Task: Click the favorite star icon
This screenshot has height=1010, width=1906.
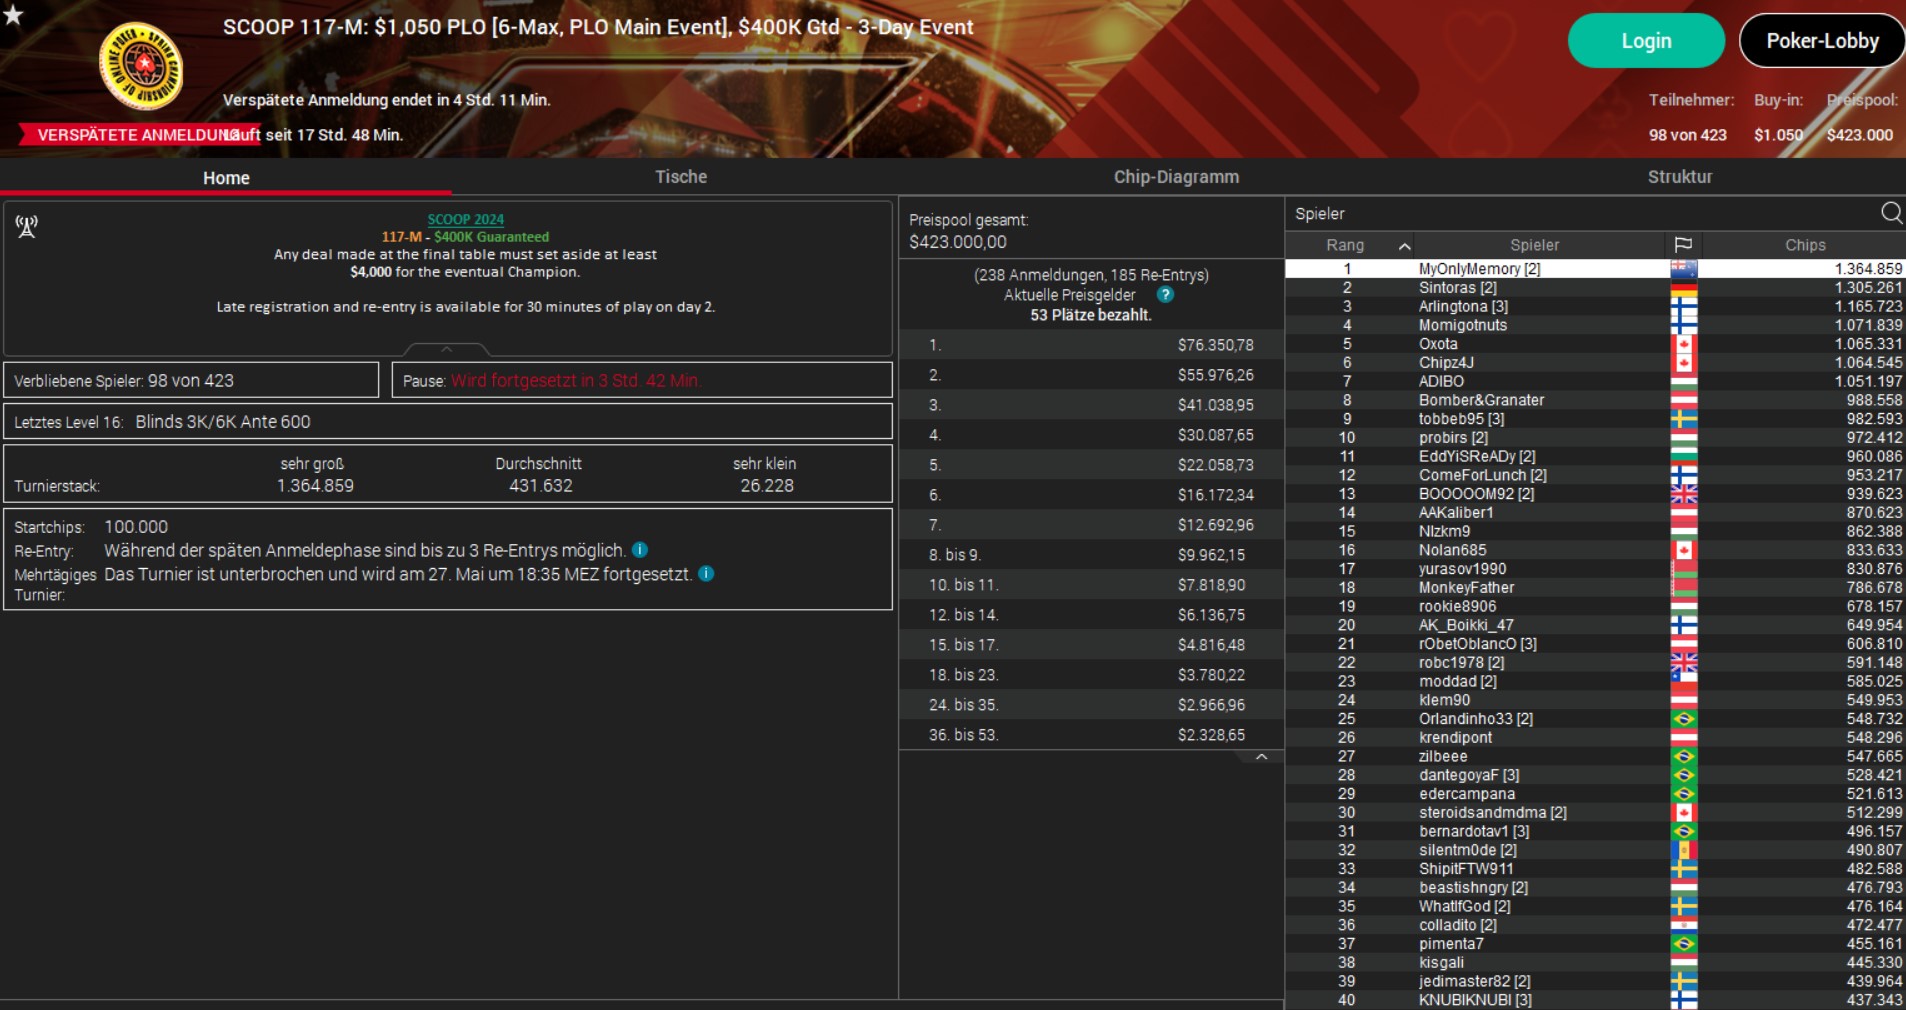Action: (x=12, y=14)
